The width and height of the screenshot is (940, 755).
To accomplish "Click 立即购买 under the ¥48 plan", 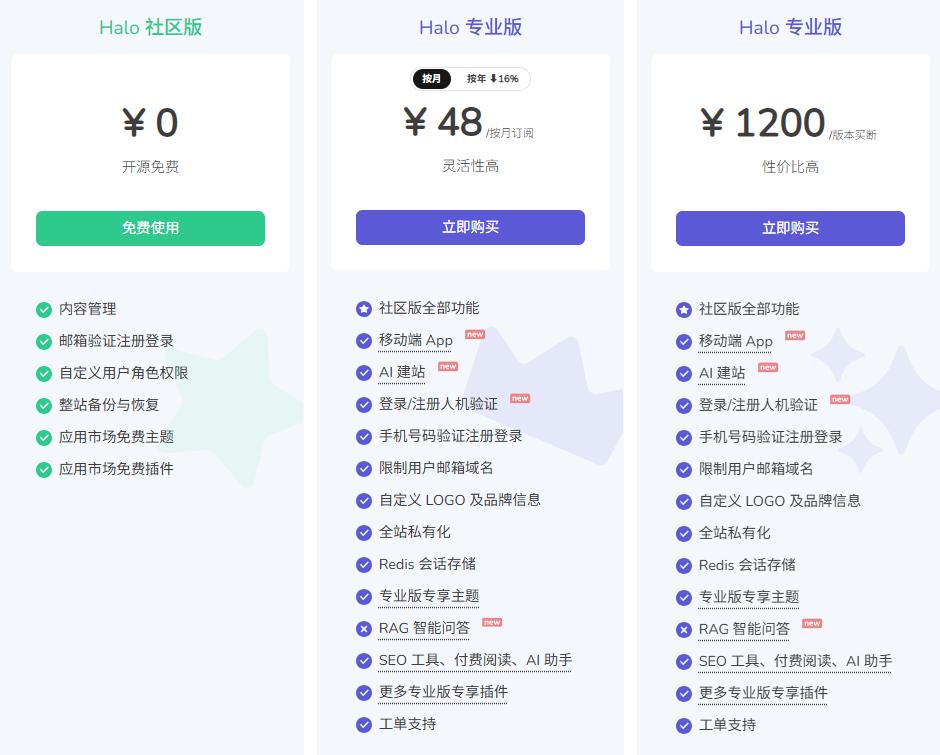I will tap(470, 227).
